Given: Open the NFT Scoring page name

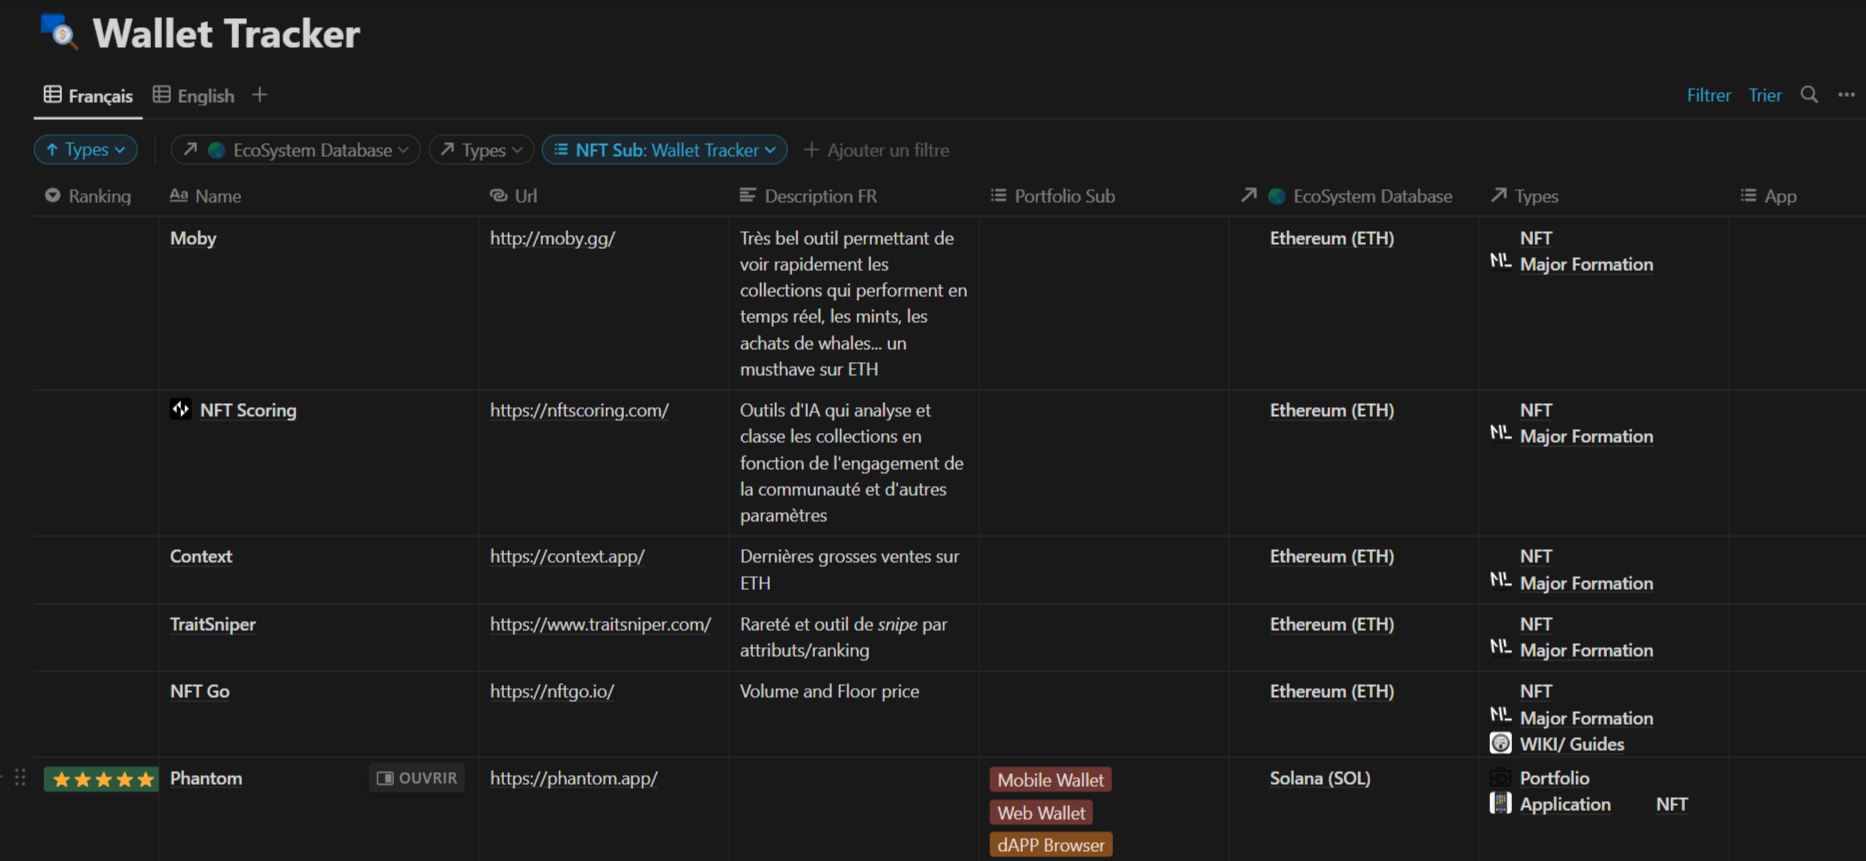Looking at the screenshot, I should point(248,410).
